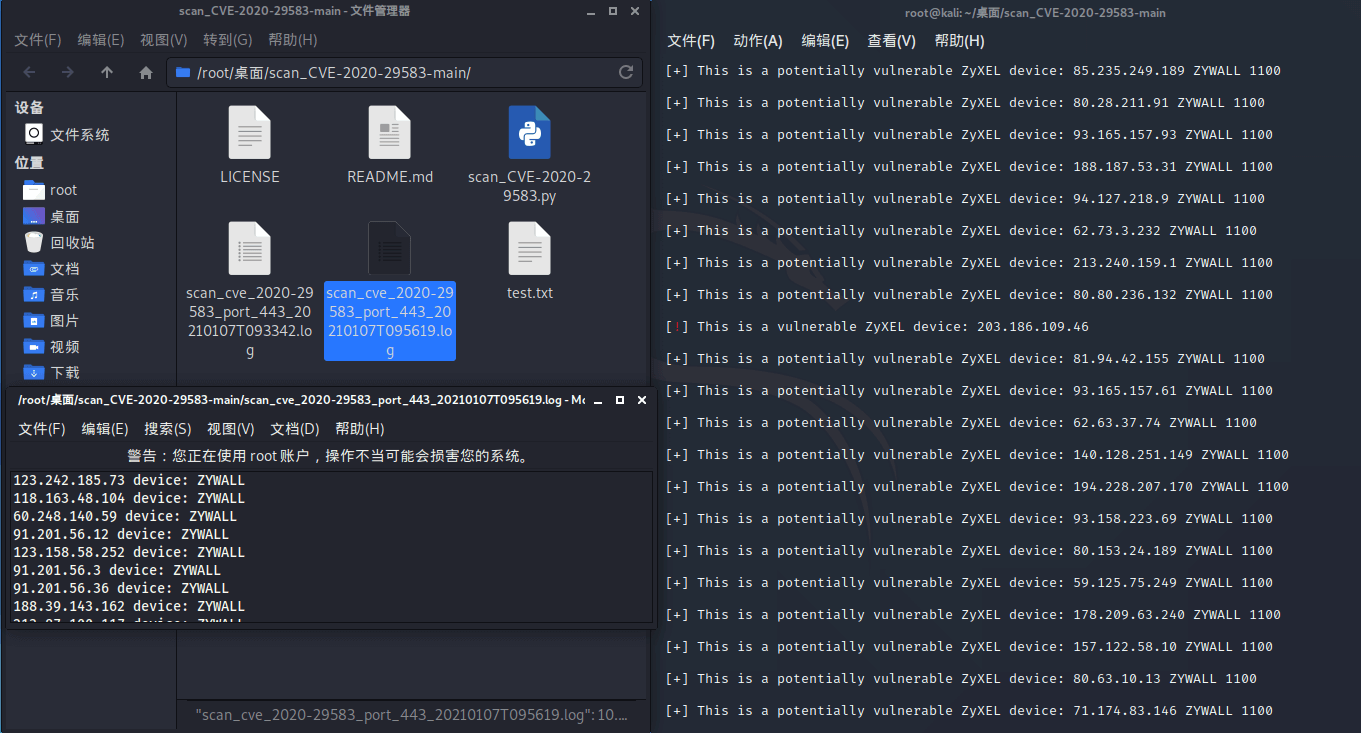Select the log file ending in 093342
The image size is (1361, 733).
point(249,250)
